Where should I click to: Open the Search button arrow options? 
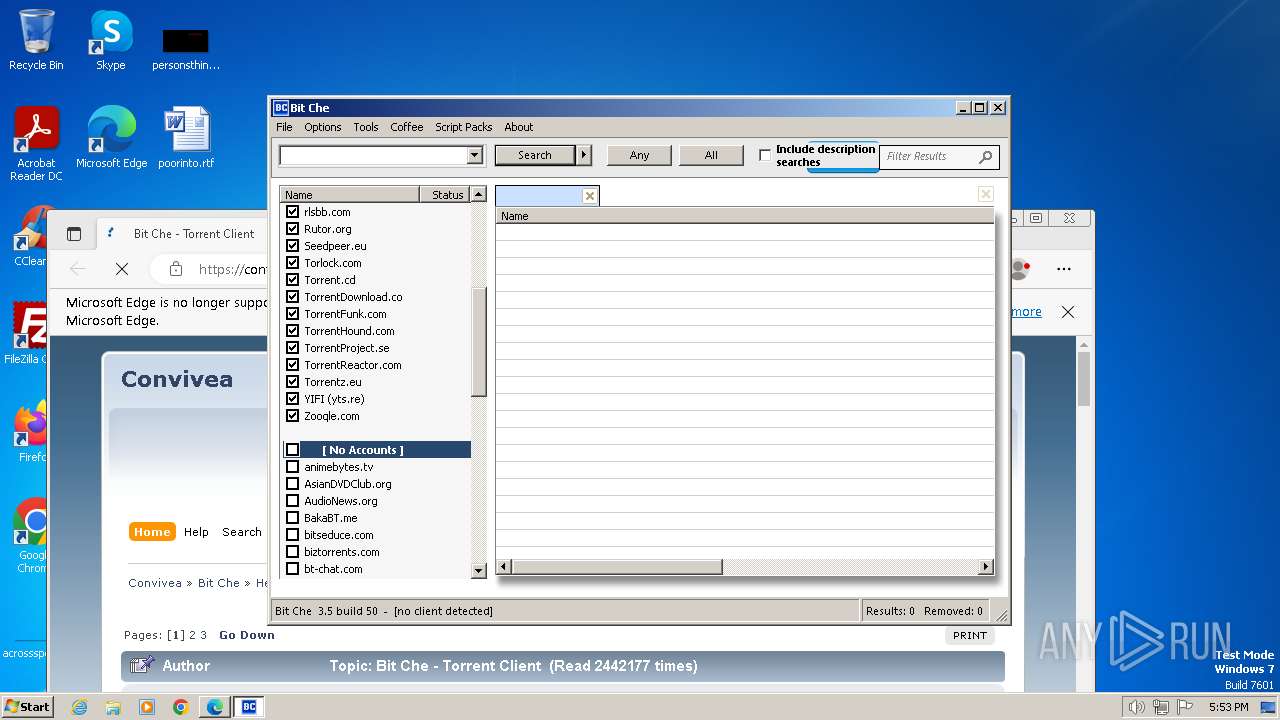click(x=584, y=155)
